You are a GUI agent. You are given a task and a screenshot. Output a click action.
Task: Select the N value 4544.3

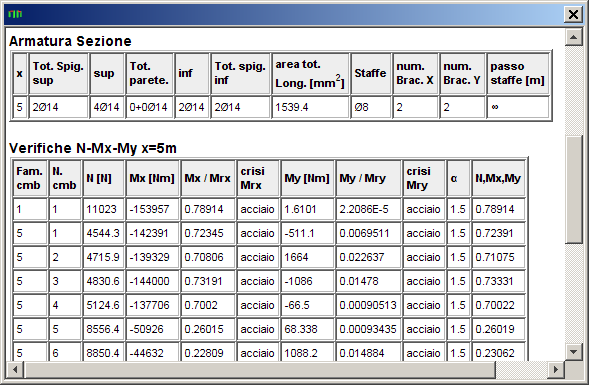coord(103,233)
